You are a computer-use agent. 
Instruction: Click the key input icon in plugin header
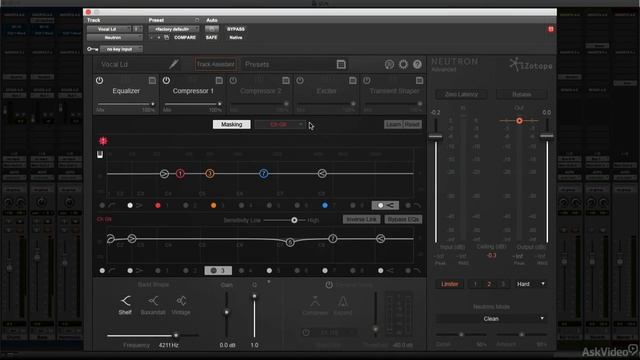92,49
